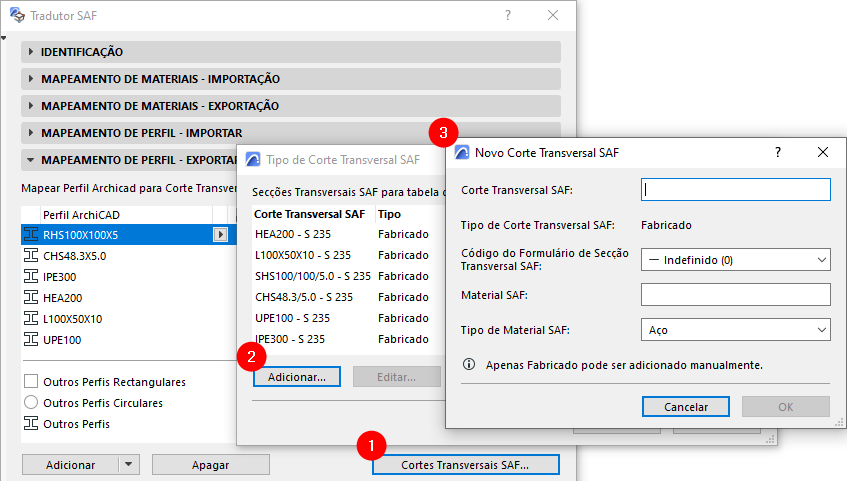Expand the IDENTIFICAÇÃO section

[x=30, y=52]
